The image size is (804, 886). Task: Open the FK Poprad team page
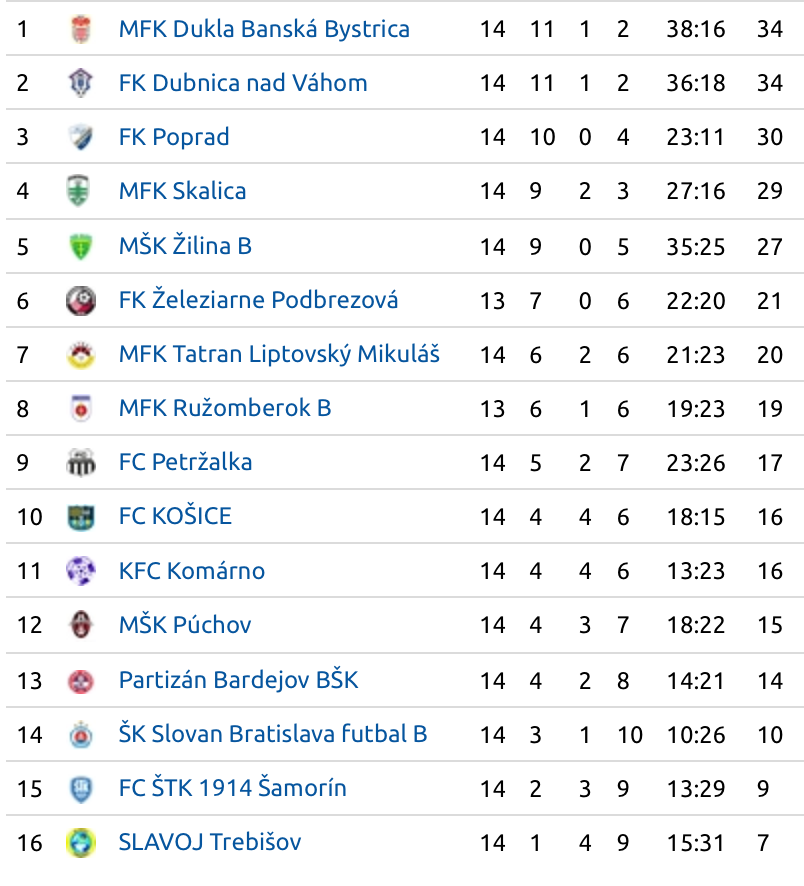pos(174,137)
